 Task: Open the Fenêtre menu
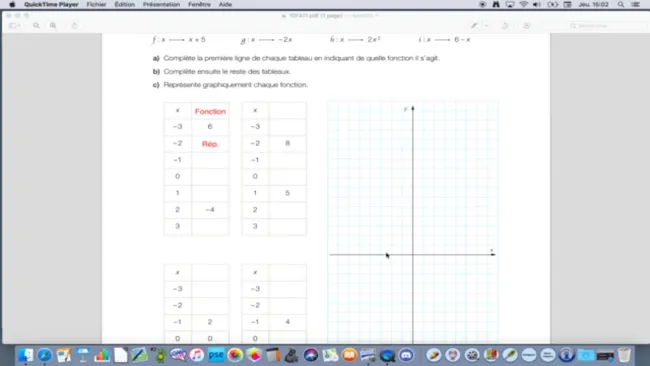point(199,5)
